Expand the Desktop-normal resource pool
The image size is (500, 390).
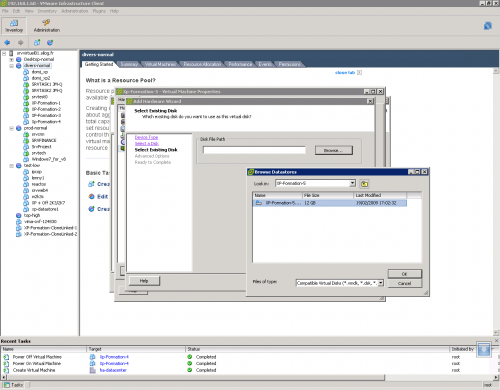11,59
